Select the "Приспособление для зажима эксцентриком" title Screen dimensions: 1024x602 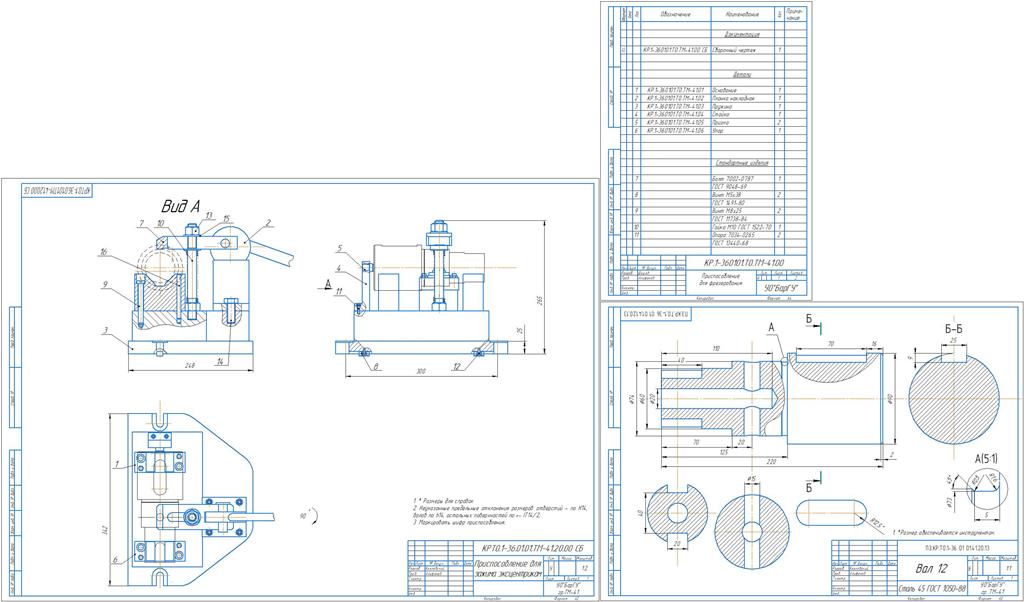(x=507, y=567)
